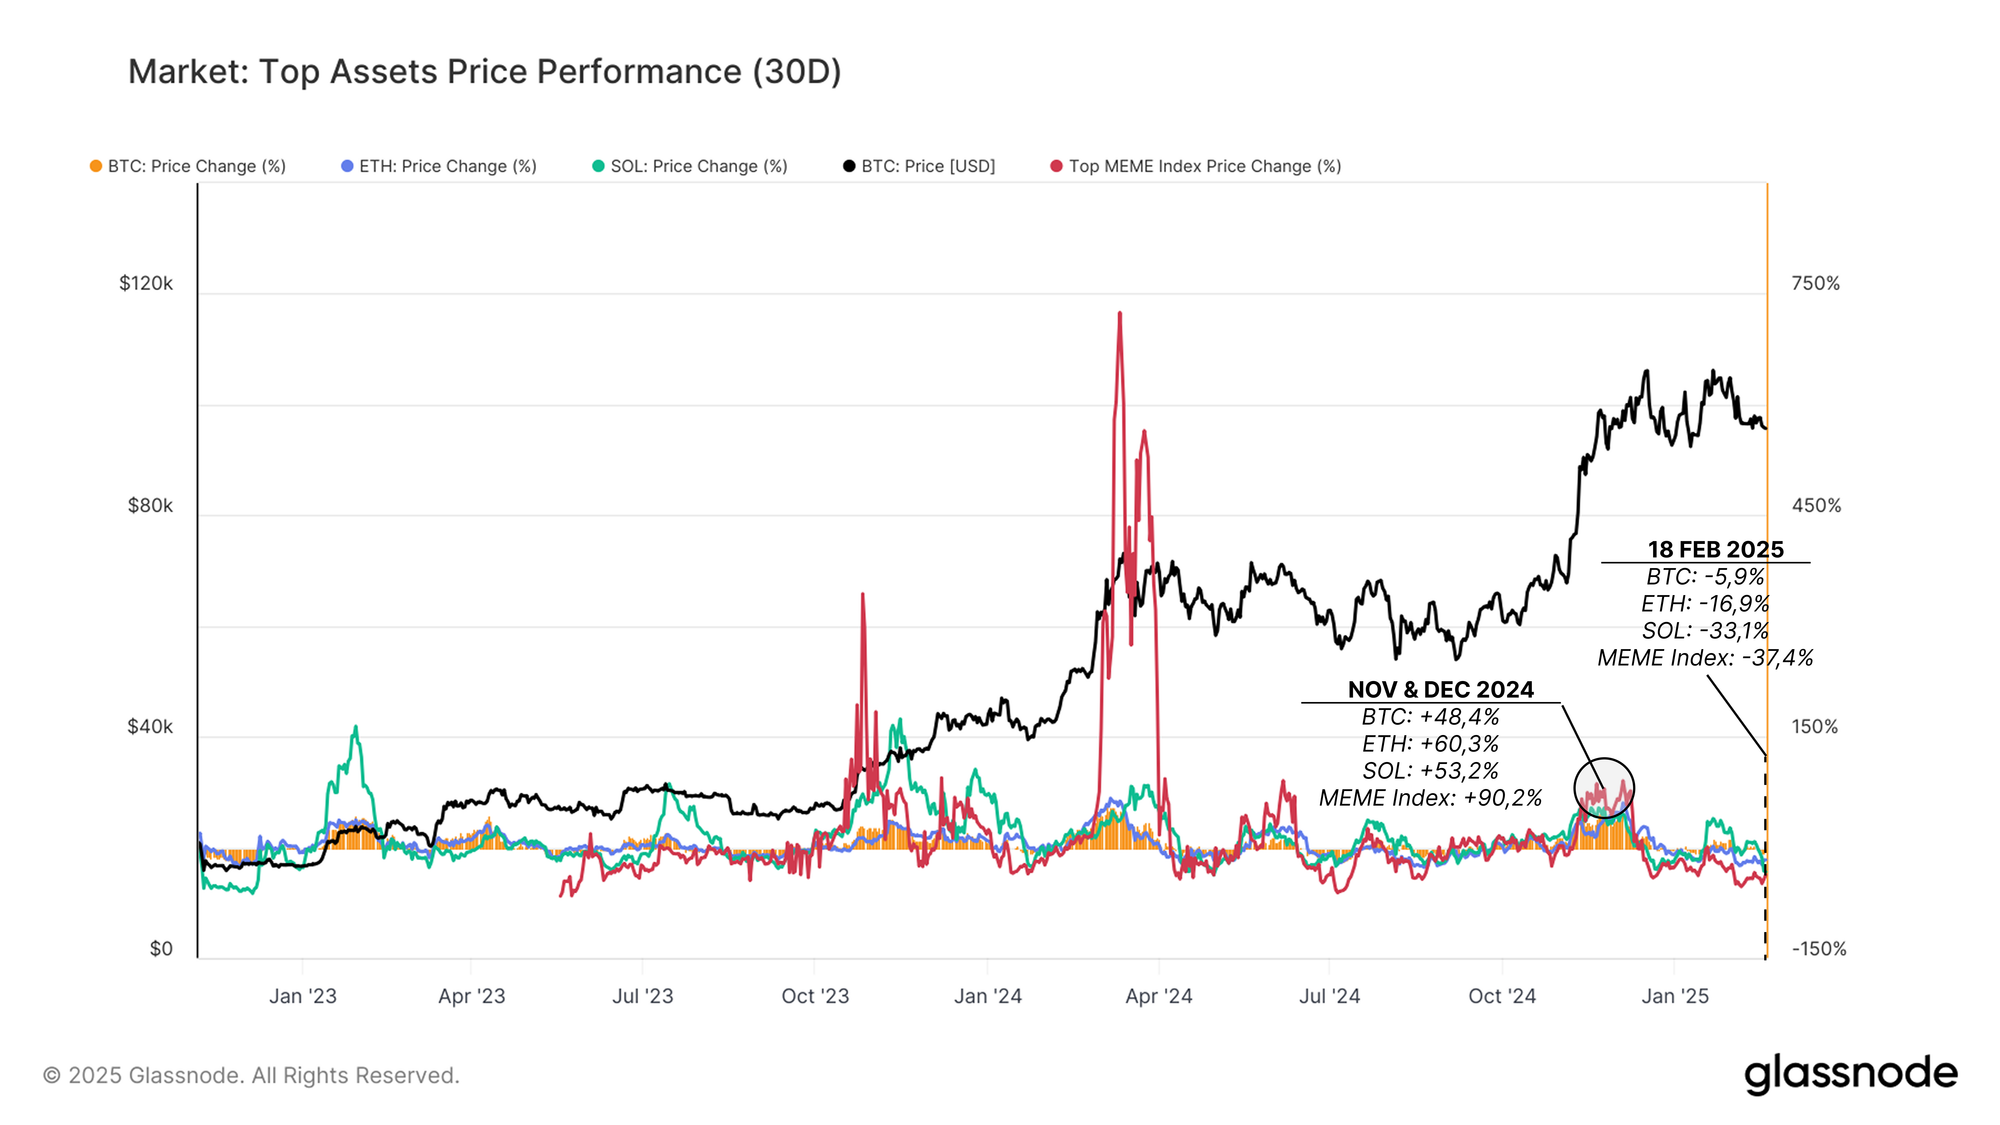Toggle the BTC: Price Change (%) series label

pos(197,166)
